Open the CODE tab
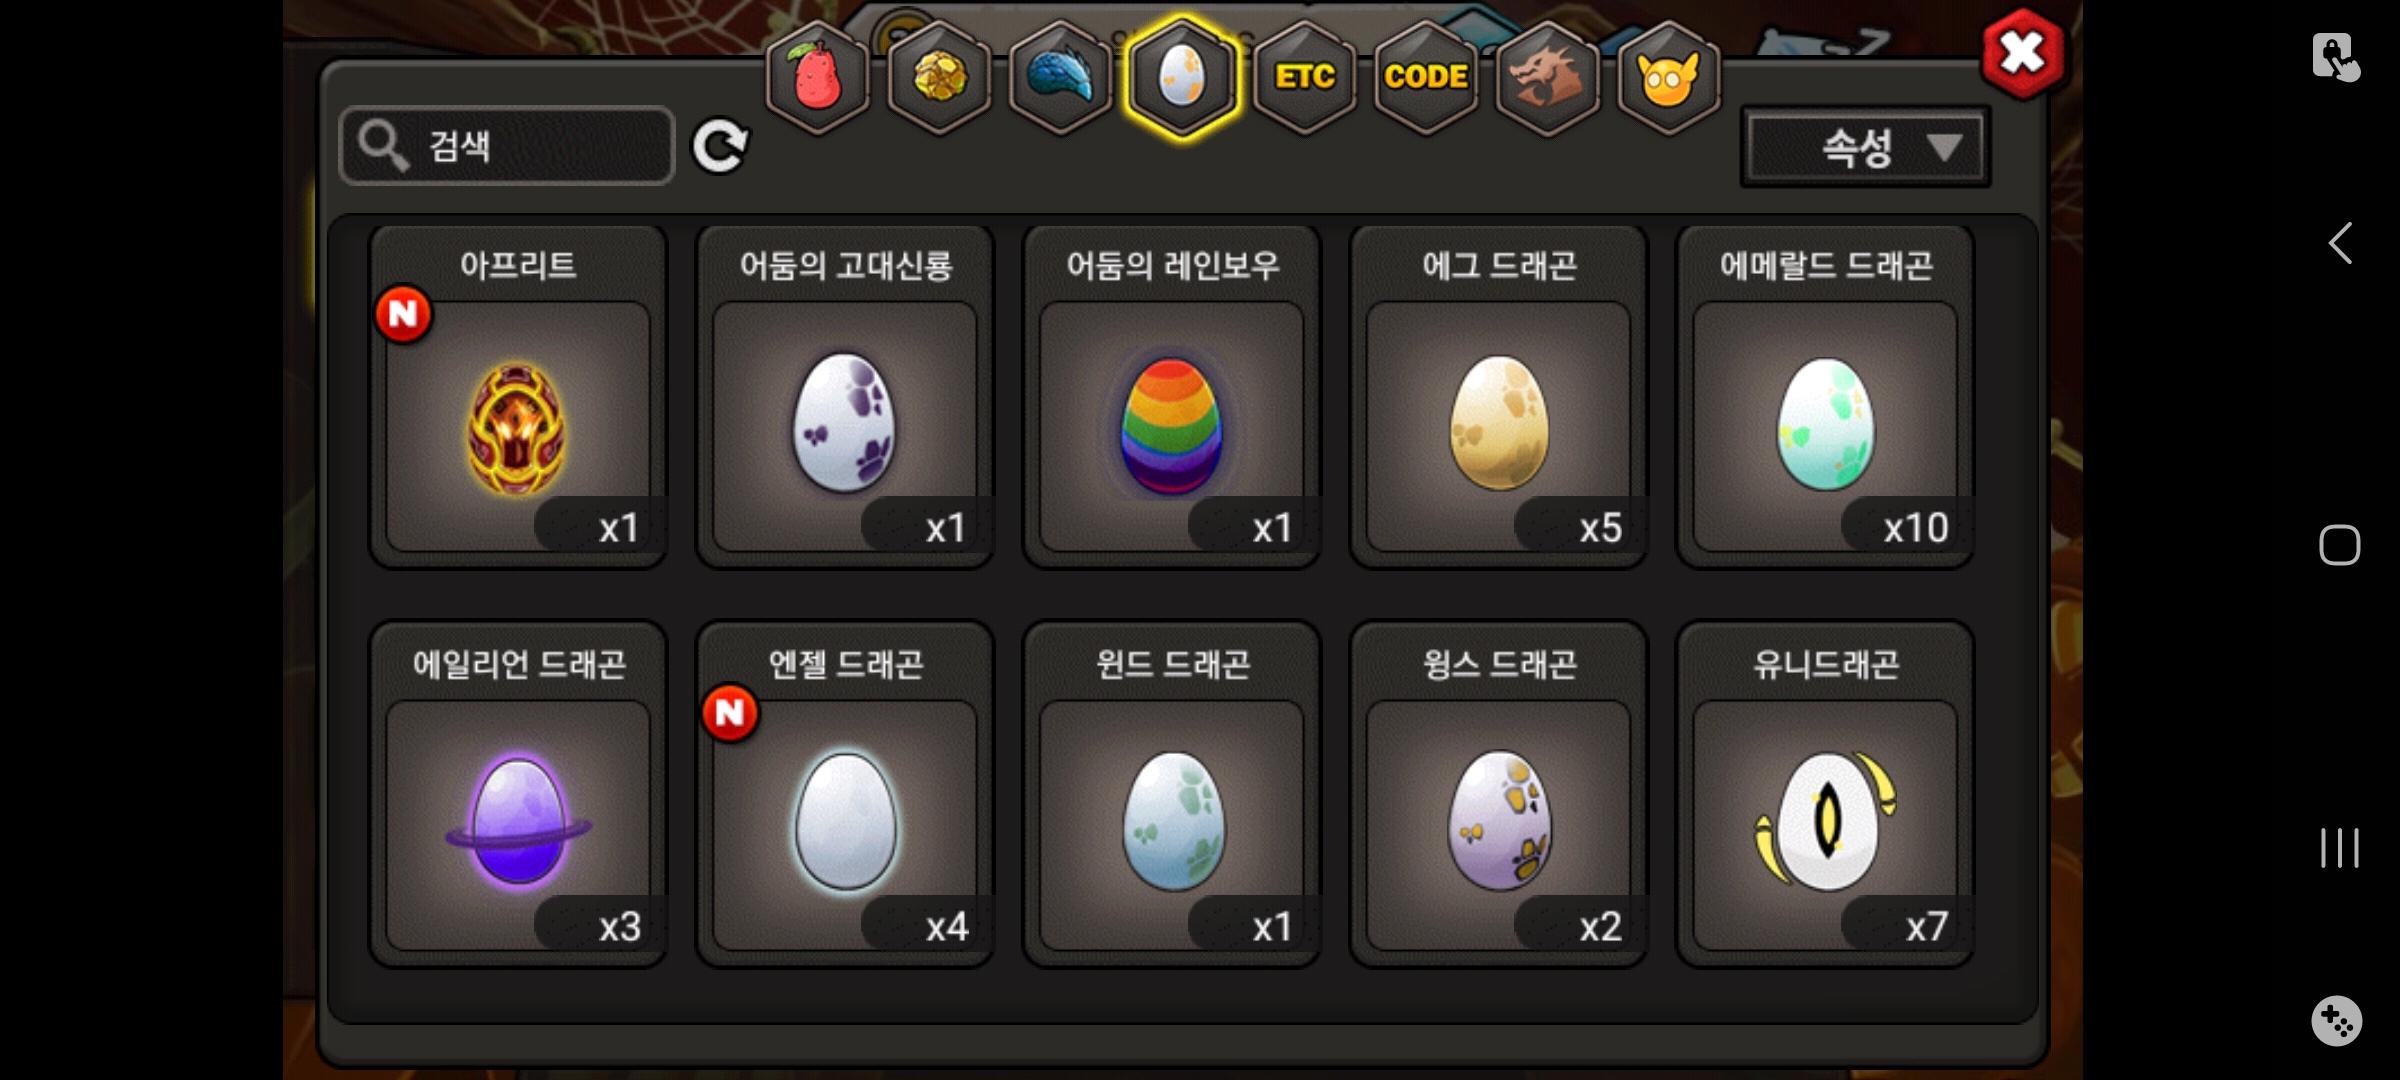The image size is (2400, 1080). pyautogui.click(x=1426, y=77)
